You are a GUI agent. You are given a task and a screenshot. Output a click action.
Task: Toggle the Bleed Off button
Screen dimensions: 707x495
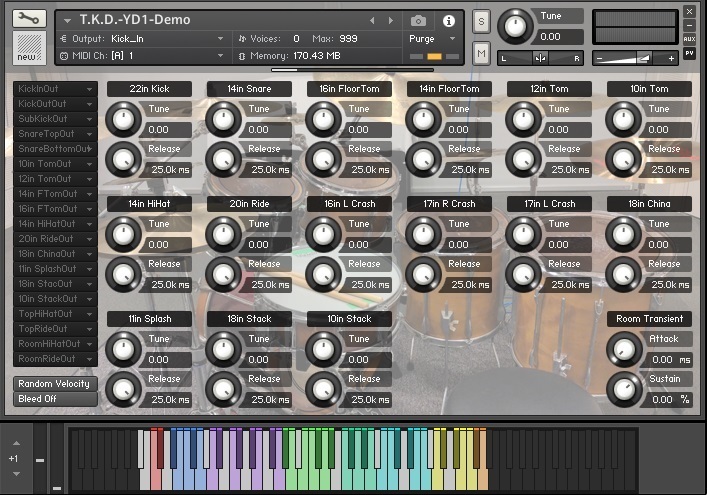[55, 399]
